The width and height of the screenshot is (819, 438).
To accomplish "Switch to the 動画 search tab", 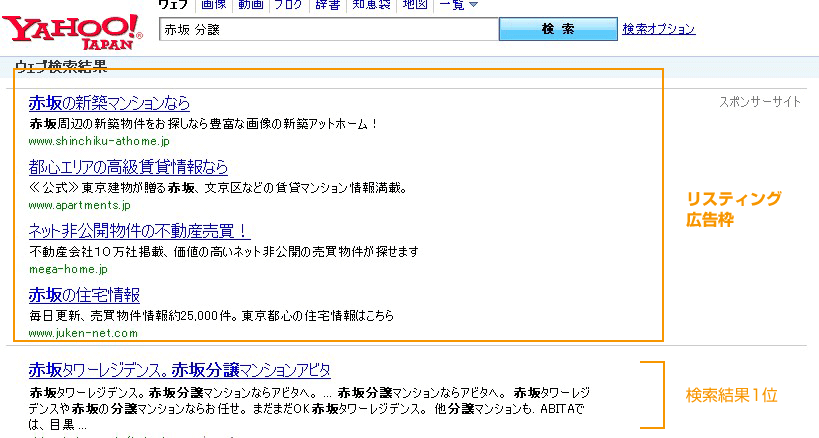I will click(251, 5).
